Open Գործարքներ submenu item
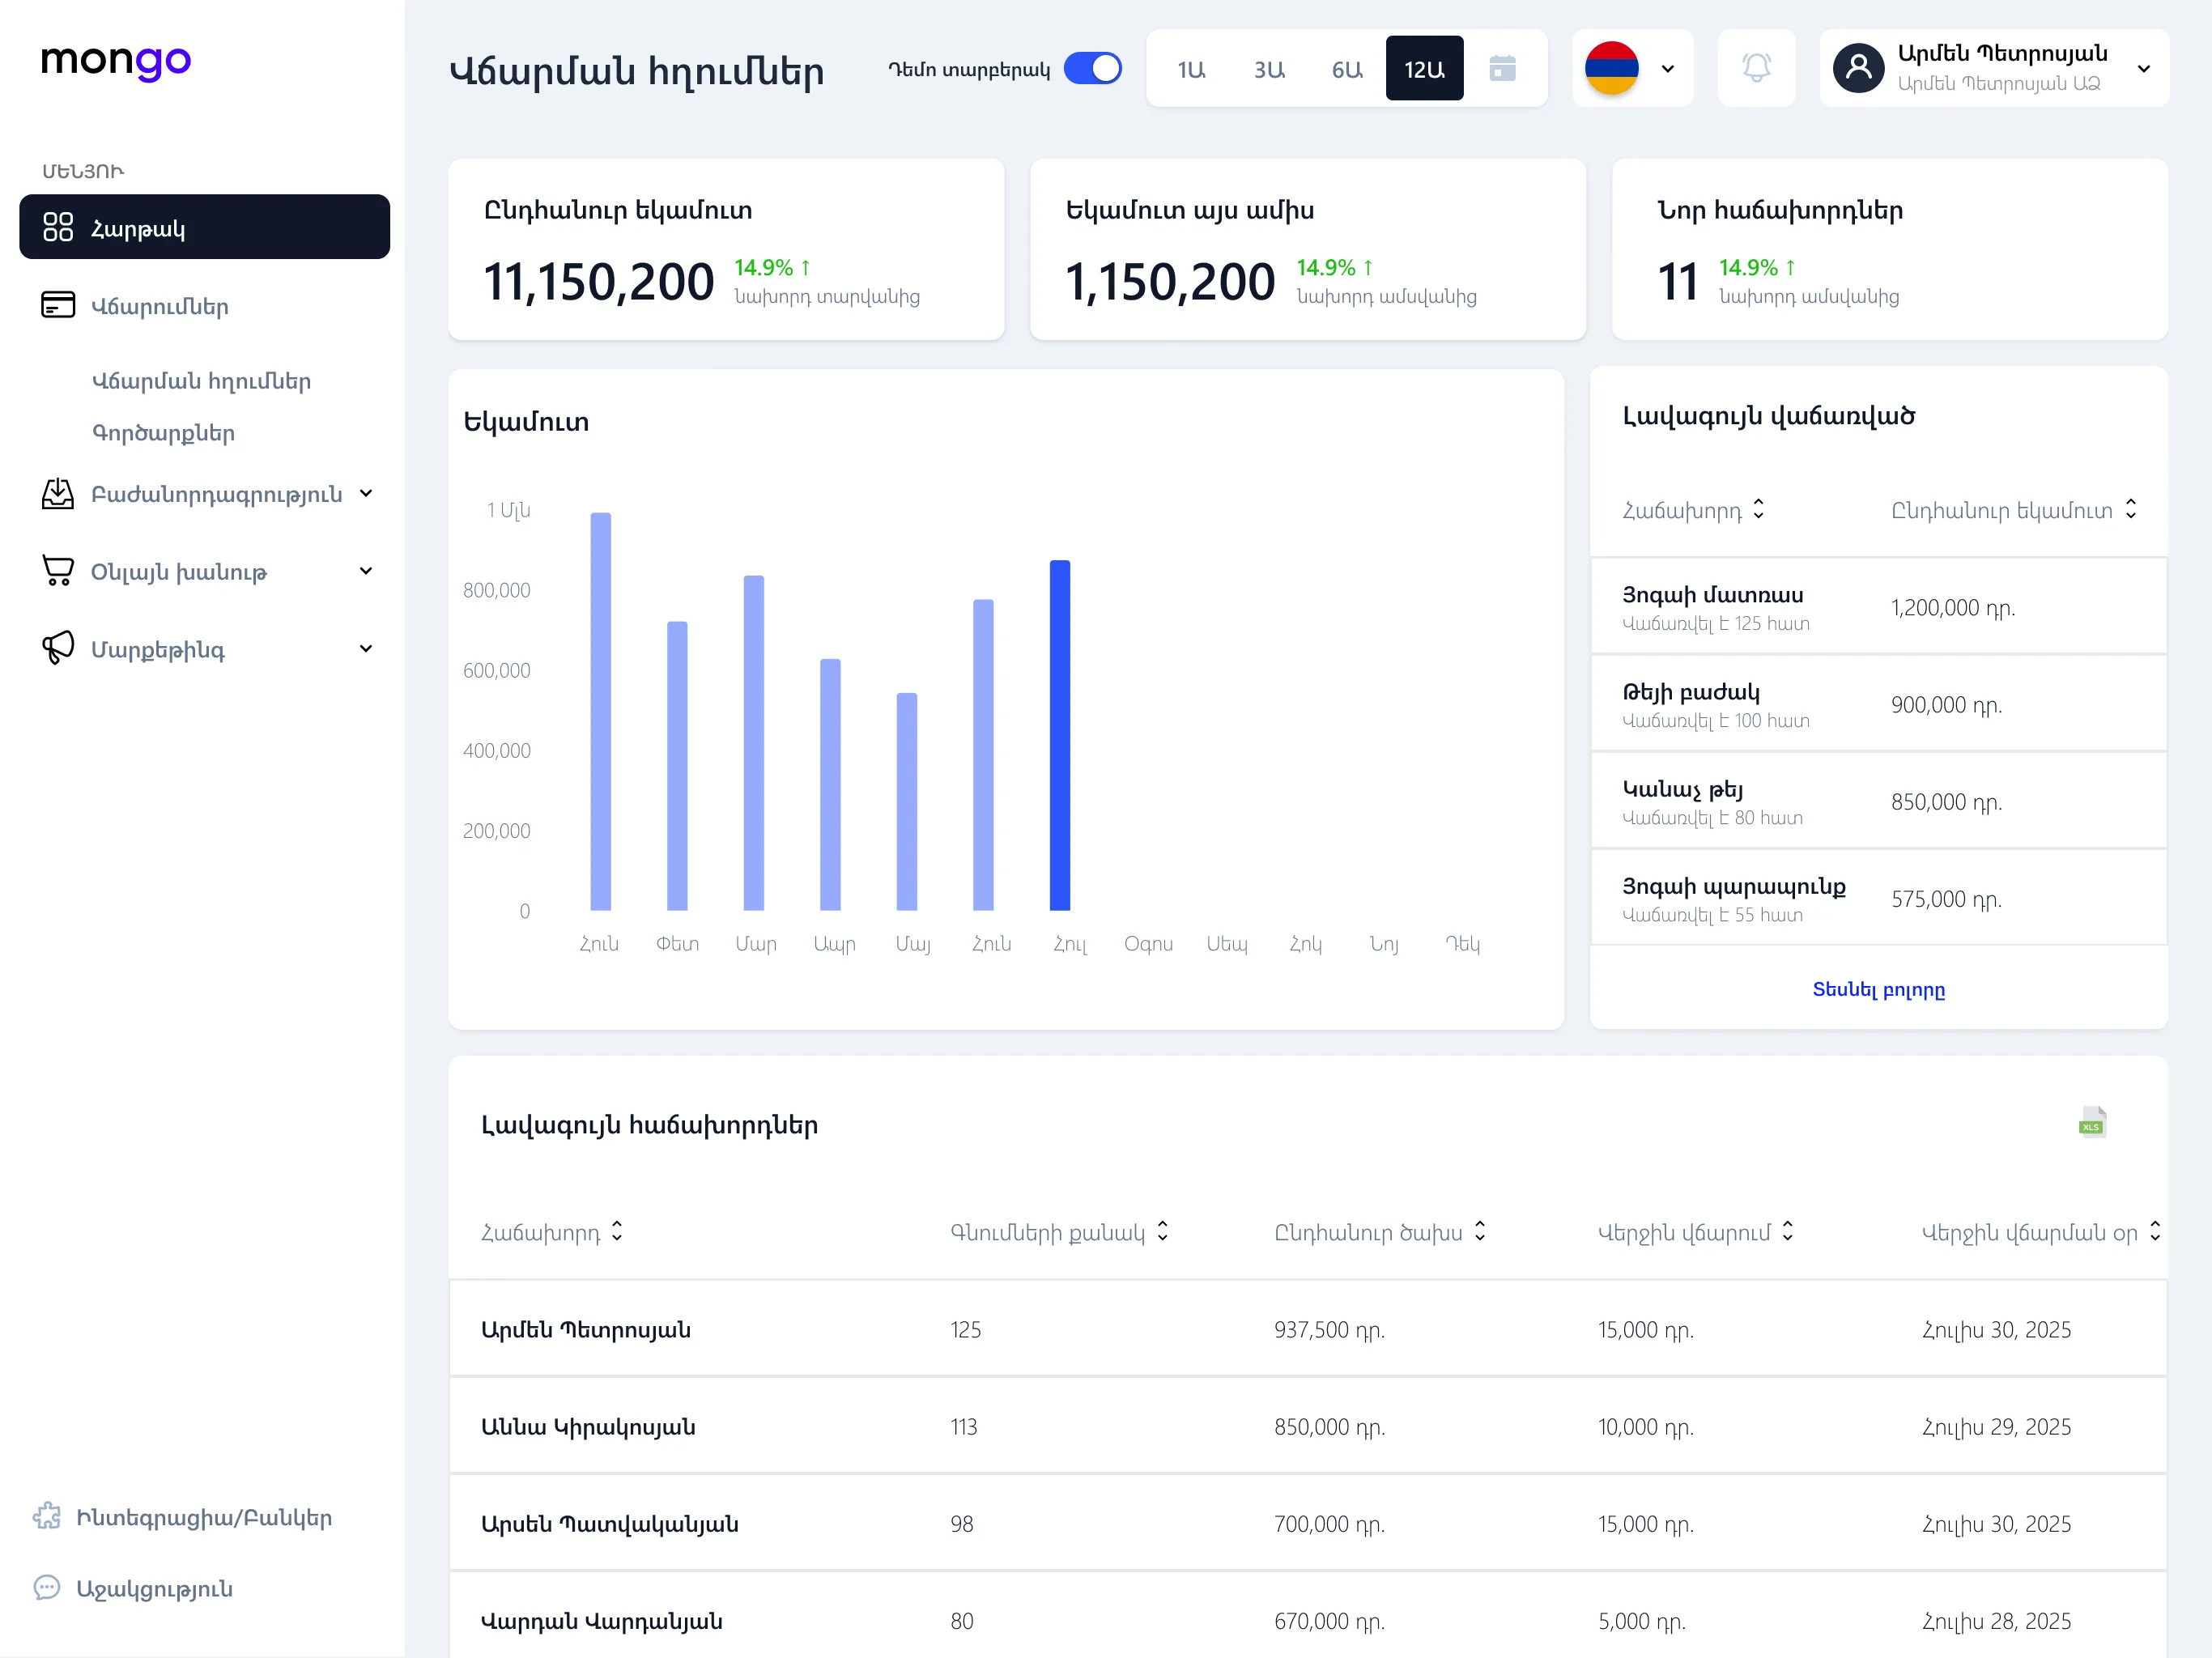Image resolution: width=2212 pixels, height=1658 pixels. (x=163, y=433)
